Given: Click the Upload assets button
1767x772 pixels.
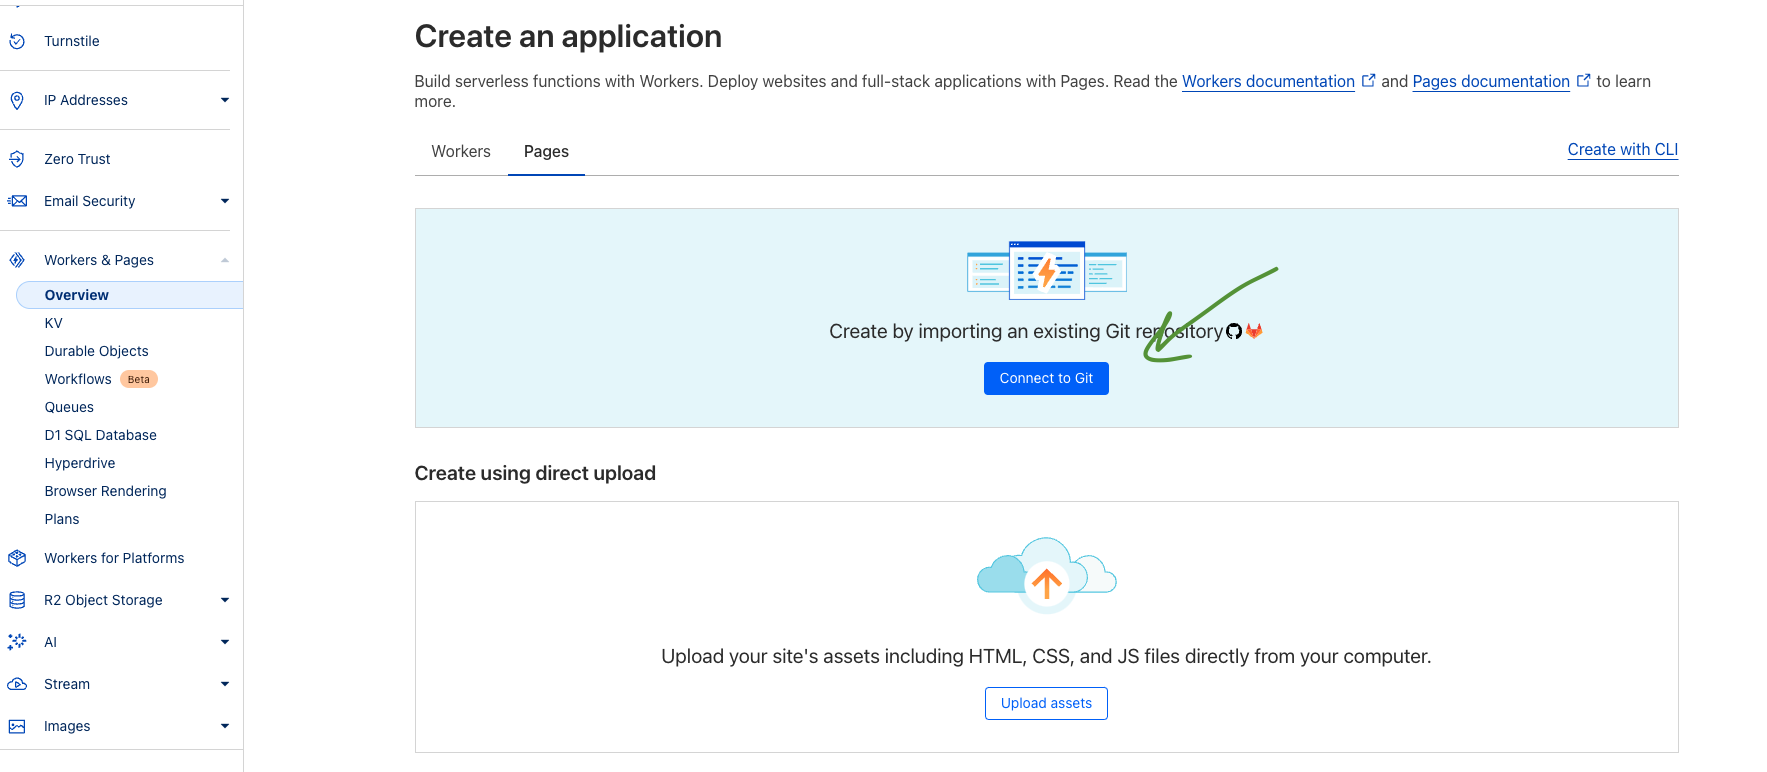Looking at the screenshot, I should click(1046, 703).
